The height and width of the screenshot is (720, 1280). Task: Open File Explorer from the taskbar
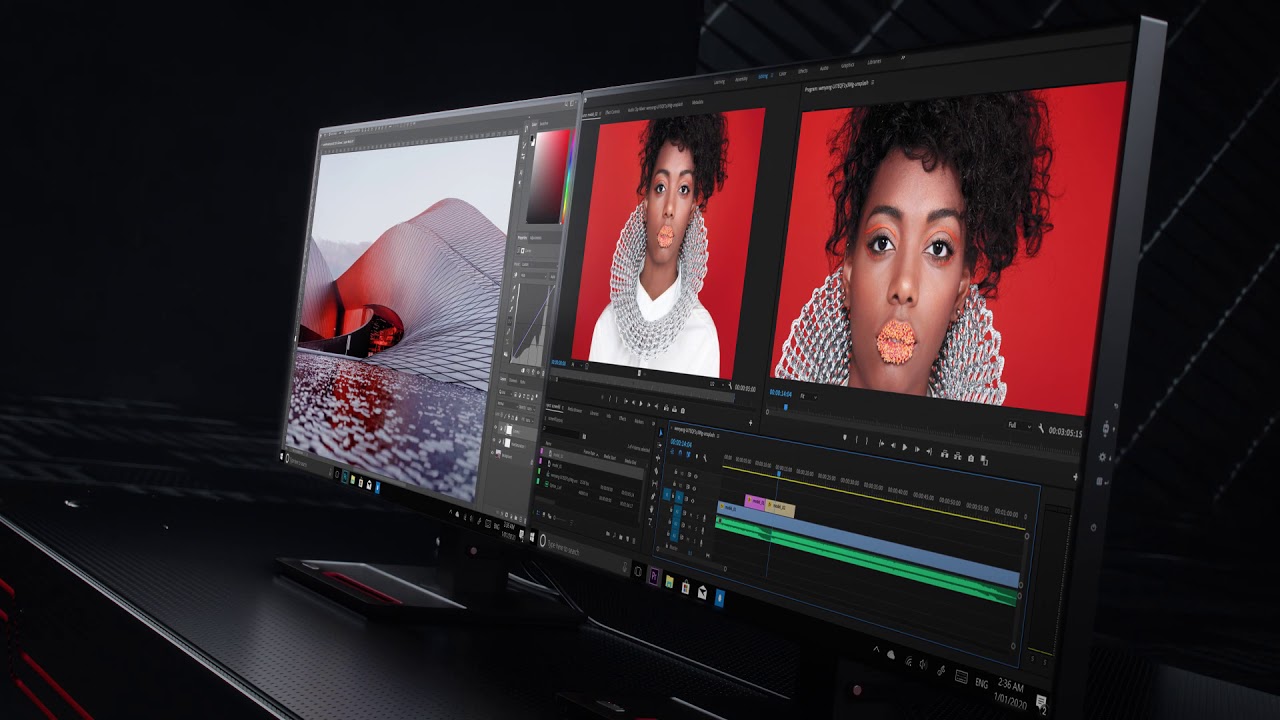(x=669, y=580)
